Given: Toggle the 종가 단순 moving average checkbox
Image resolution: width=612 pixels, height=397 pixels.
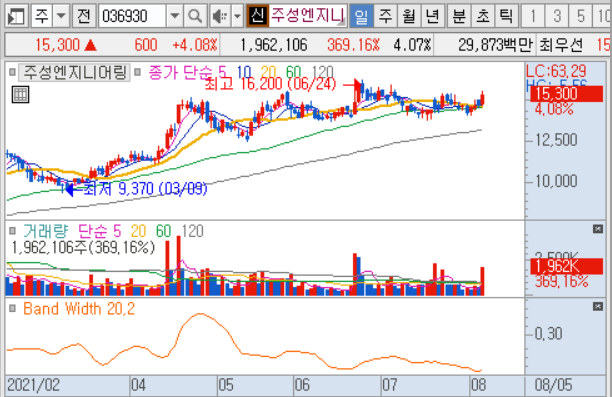Looking at the screenshot, I should pos(137,72).
